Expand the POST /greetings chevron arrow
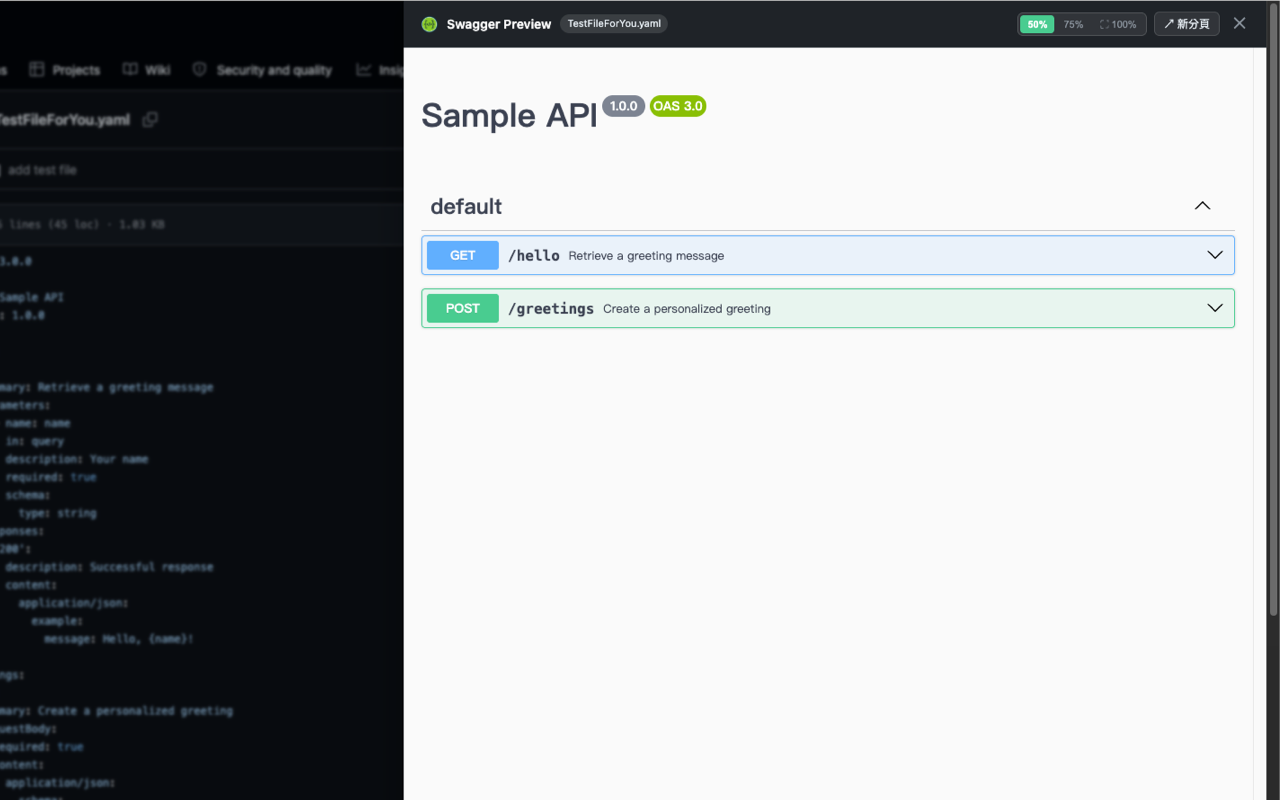Image resolution: width=1280 pixels, height=800 pixels. [x=1215, y=308]
